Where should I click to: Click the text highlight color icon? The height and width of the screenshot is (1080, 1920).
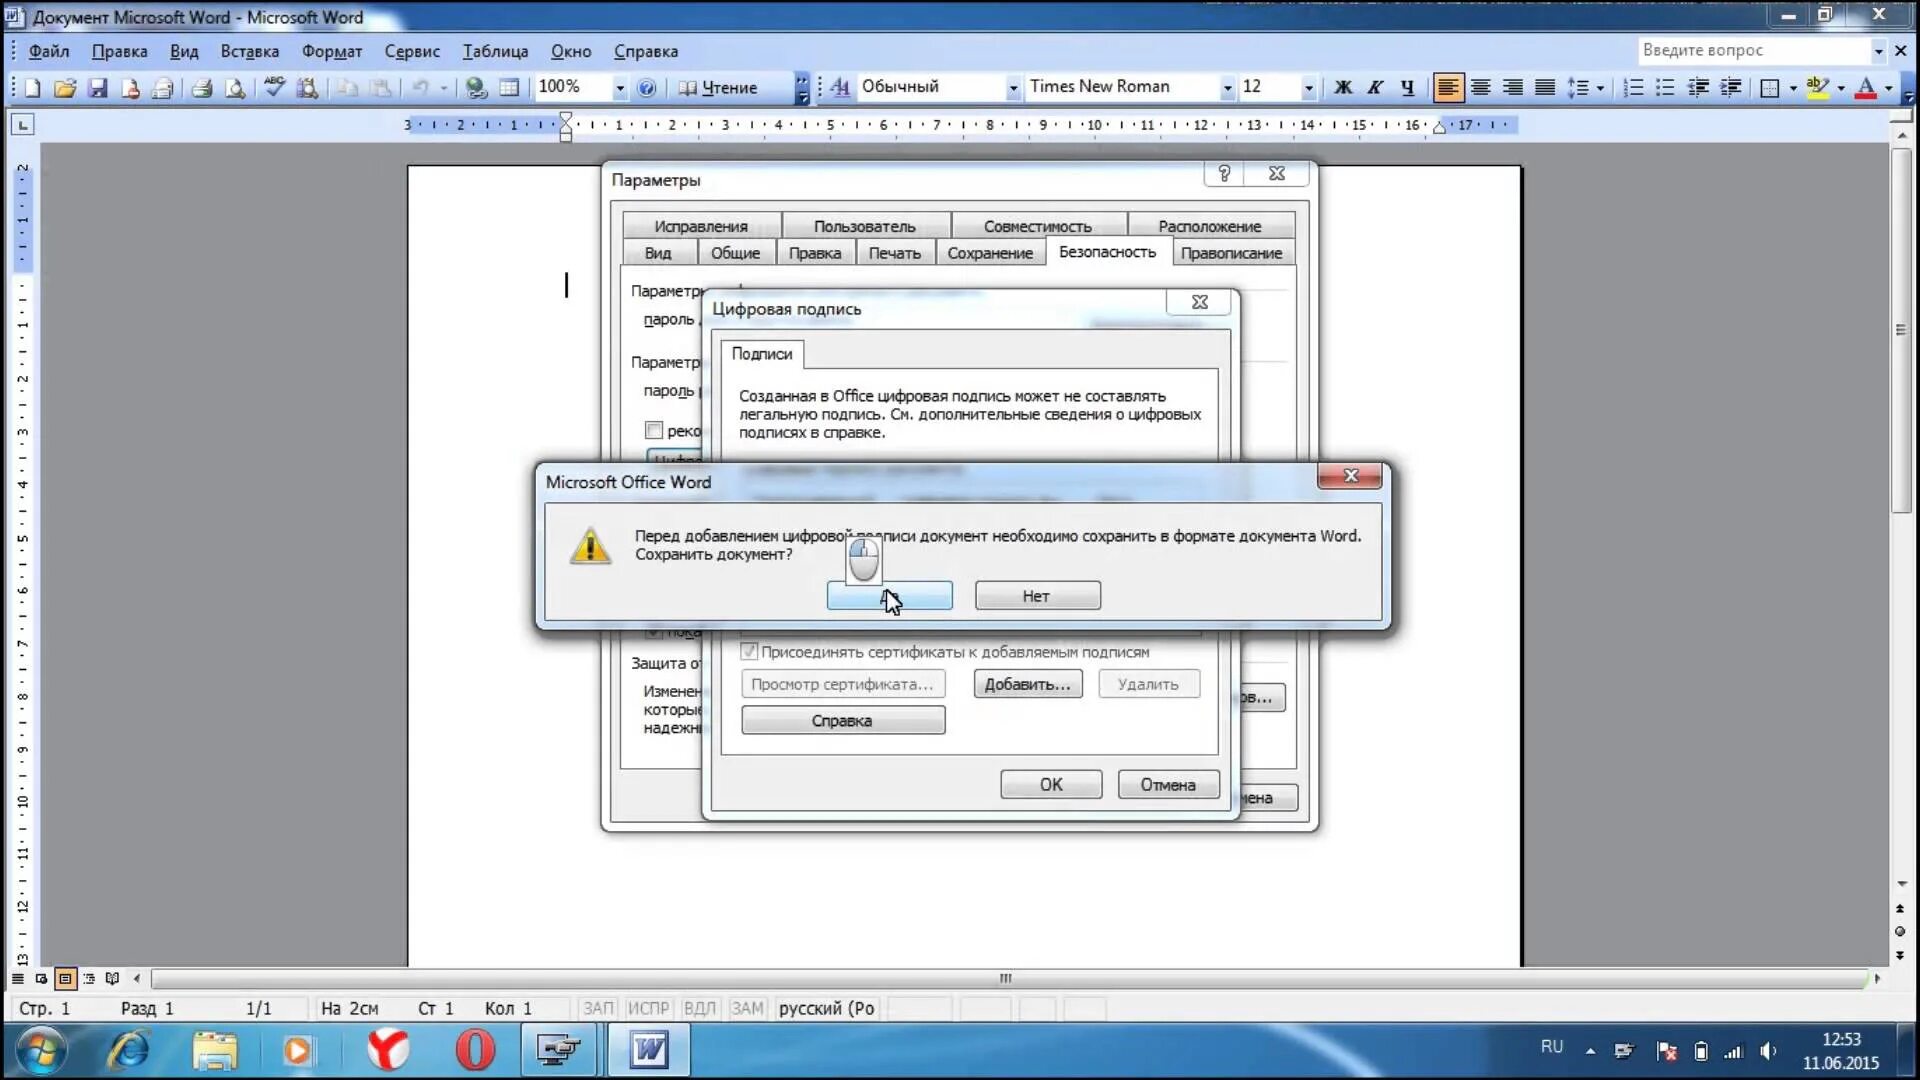(1818, 88)
